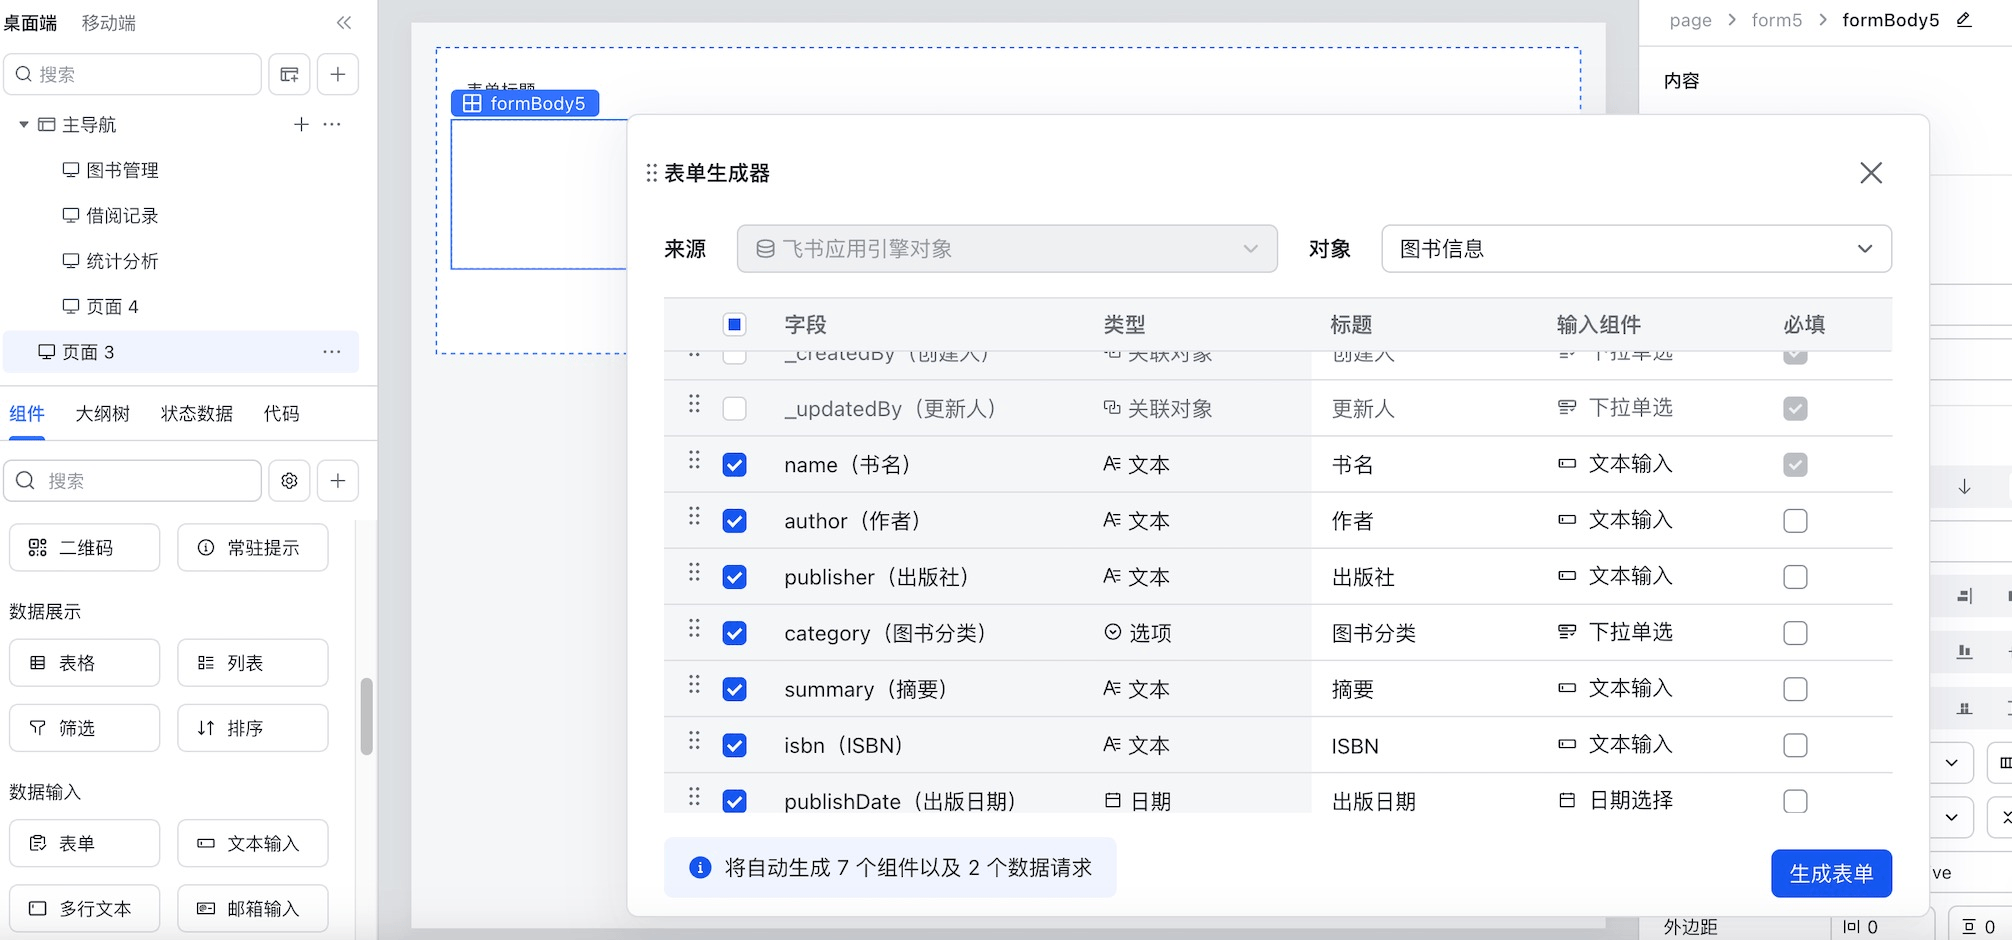The image size is (2012, 940).
Task: Click the 生成表单 button
Action: pos(1831,873)
